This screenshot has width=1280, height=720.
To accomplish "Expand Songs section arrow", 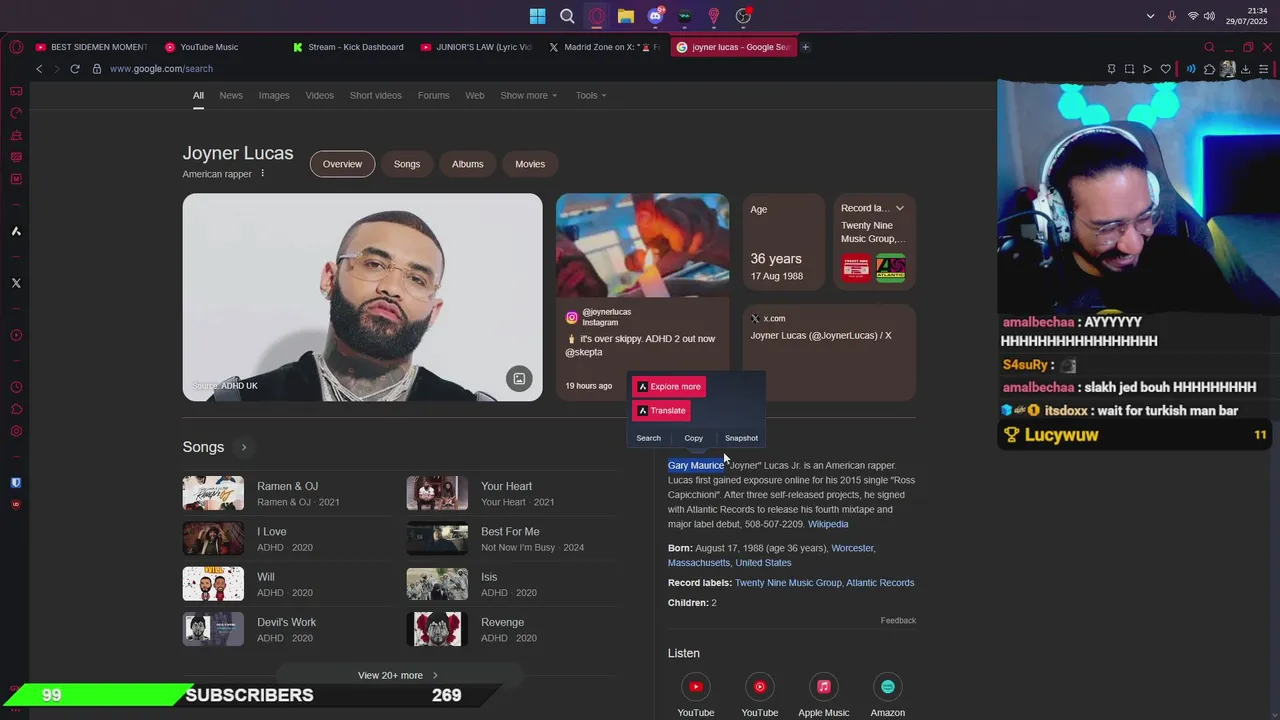I will click(243, 447).
